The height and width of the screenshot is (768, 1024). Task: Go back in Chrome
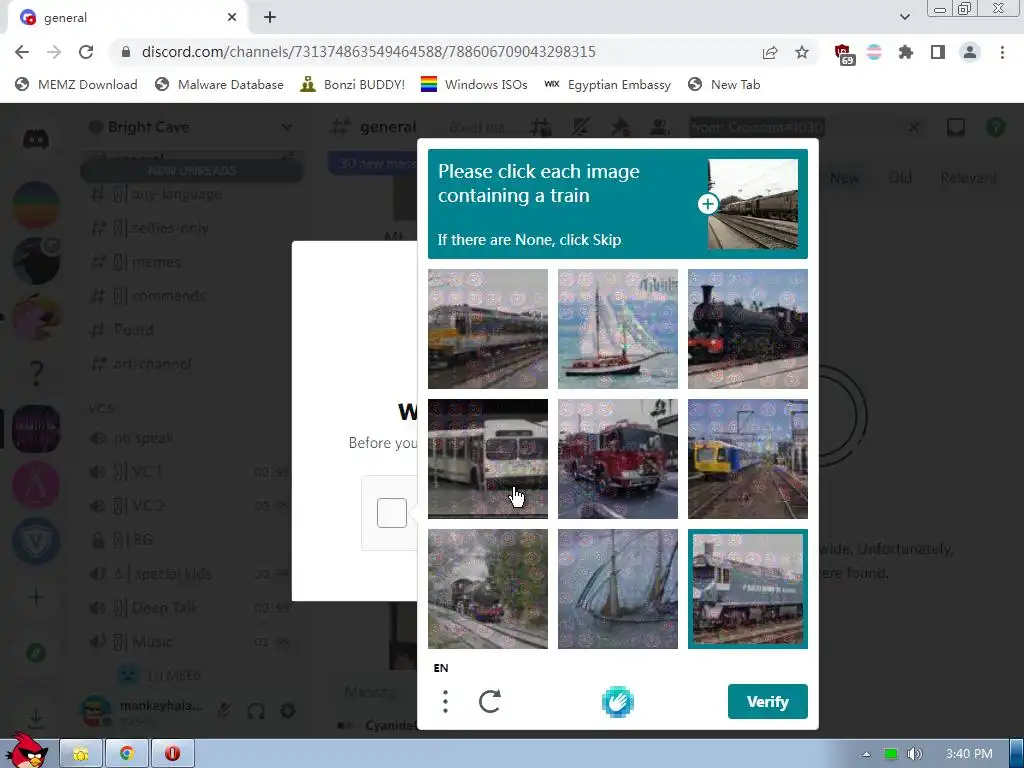(x=22, y=52)
